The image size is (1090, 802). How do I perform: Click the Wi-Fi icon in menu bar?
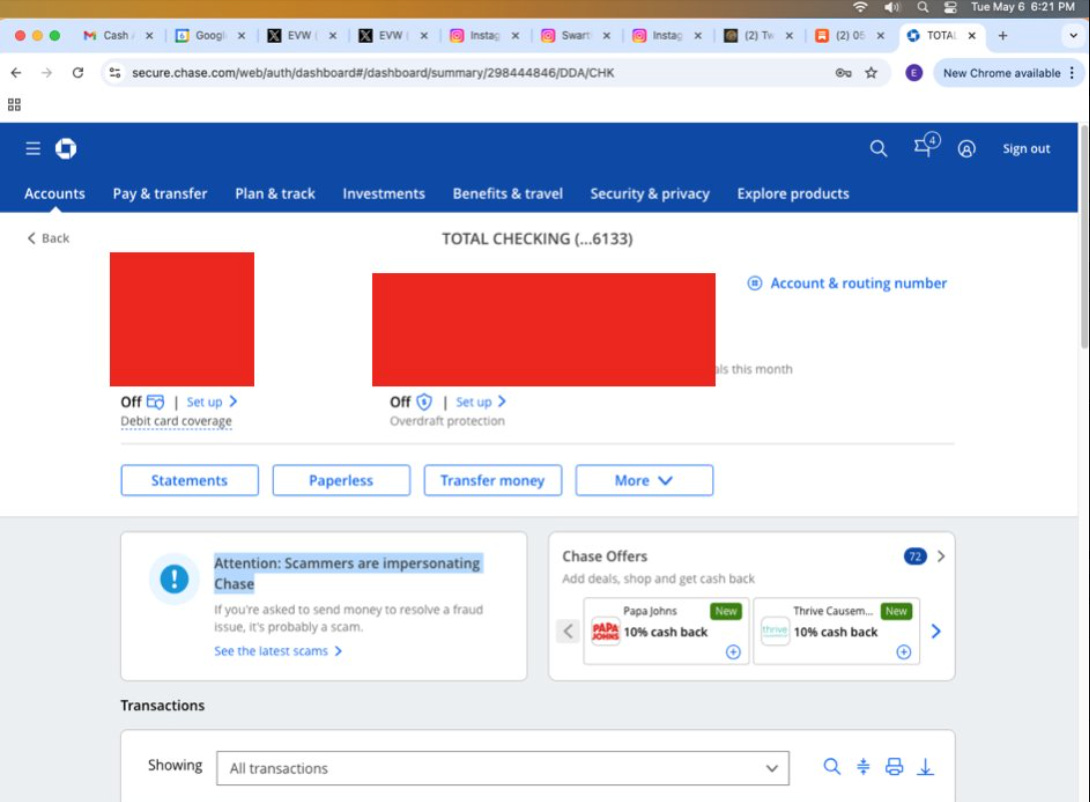point(861,7)
